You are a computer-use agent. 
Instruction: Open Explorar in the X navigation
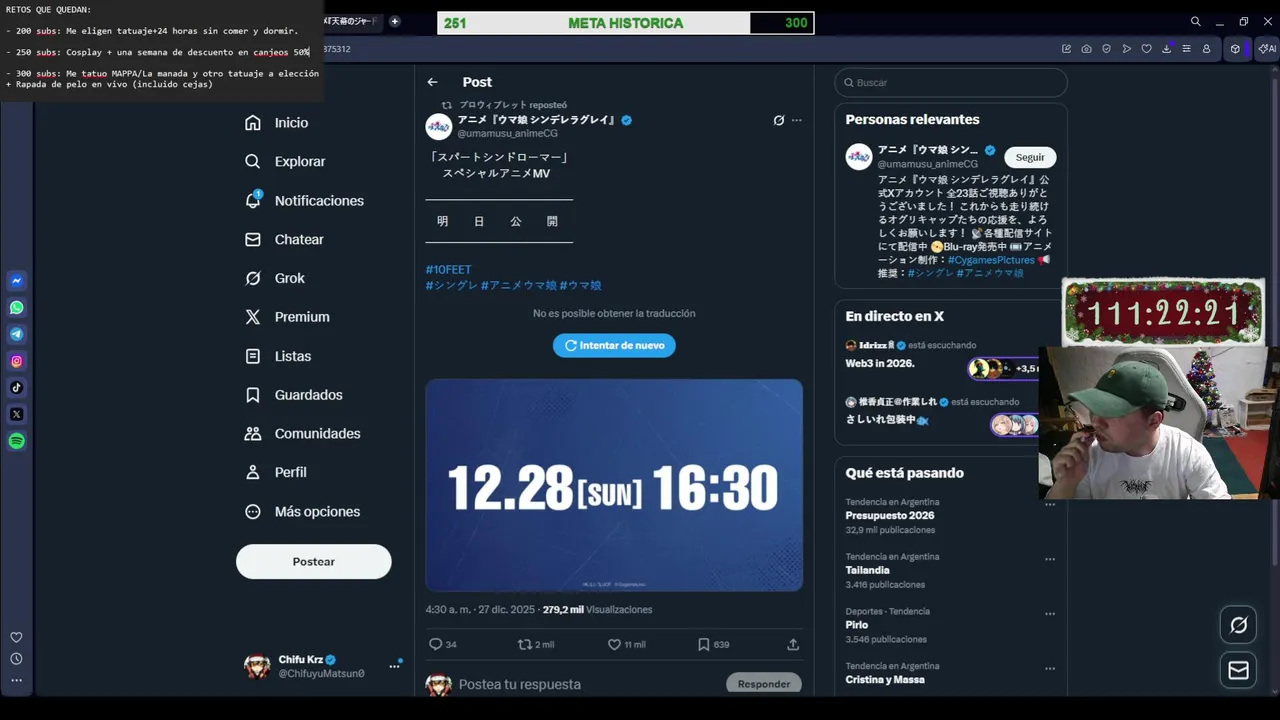tap(285, 162)
